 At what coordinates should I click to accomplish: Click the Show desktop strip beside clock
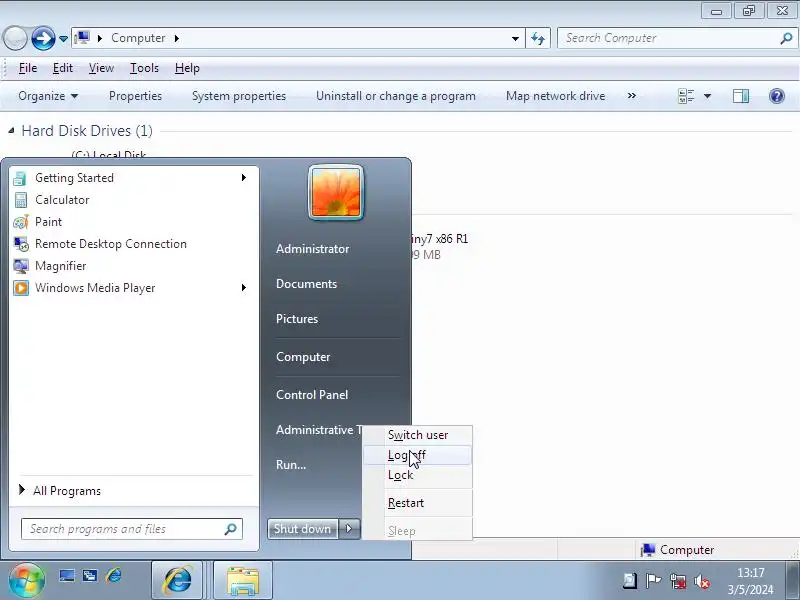click(793, 580)
